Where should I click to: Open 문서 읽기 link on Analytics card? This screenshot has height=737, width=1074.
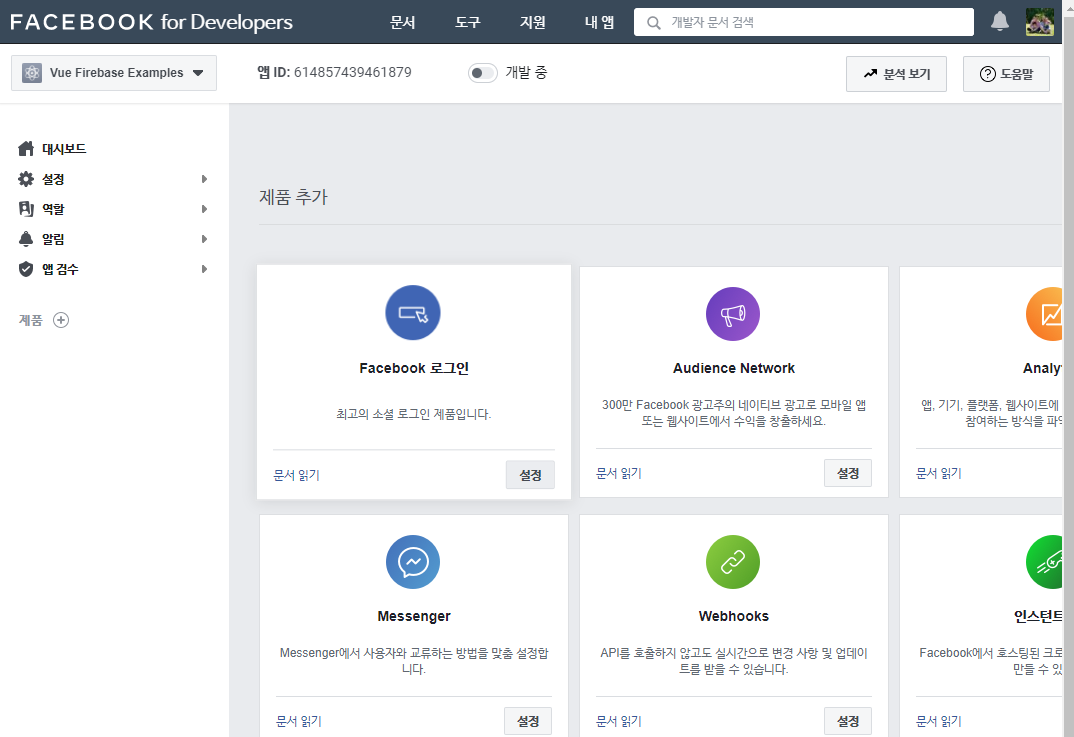[939, 473]
